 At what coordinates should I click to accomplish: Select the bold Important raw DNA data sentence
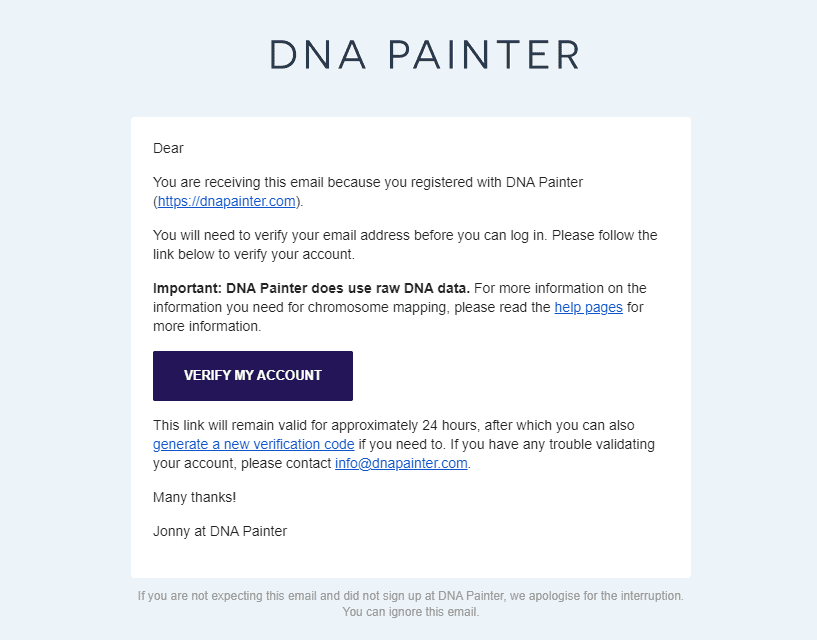[312, 288]
